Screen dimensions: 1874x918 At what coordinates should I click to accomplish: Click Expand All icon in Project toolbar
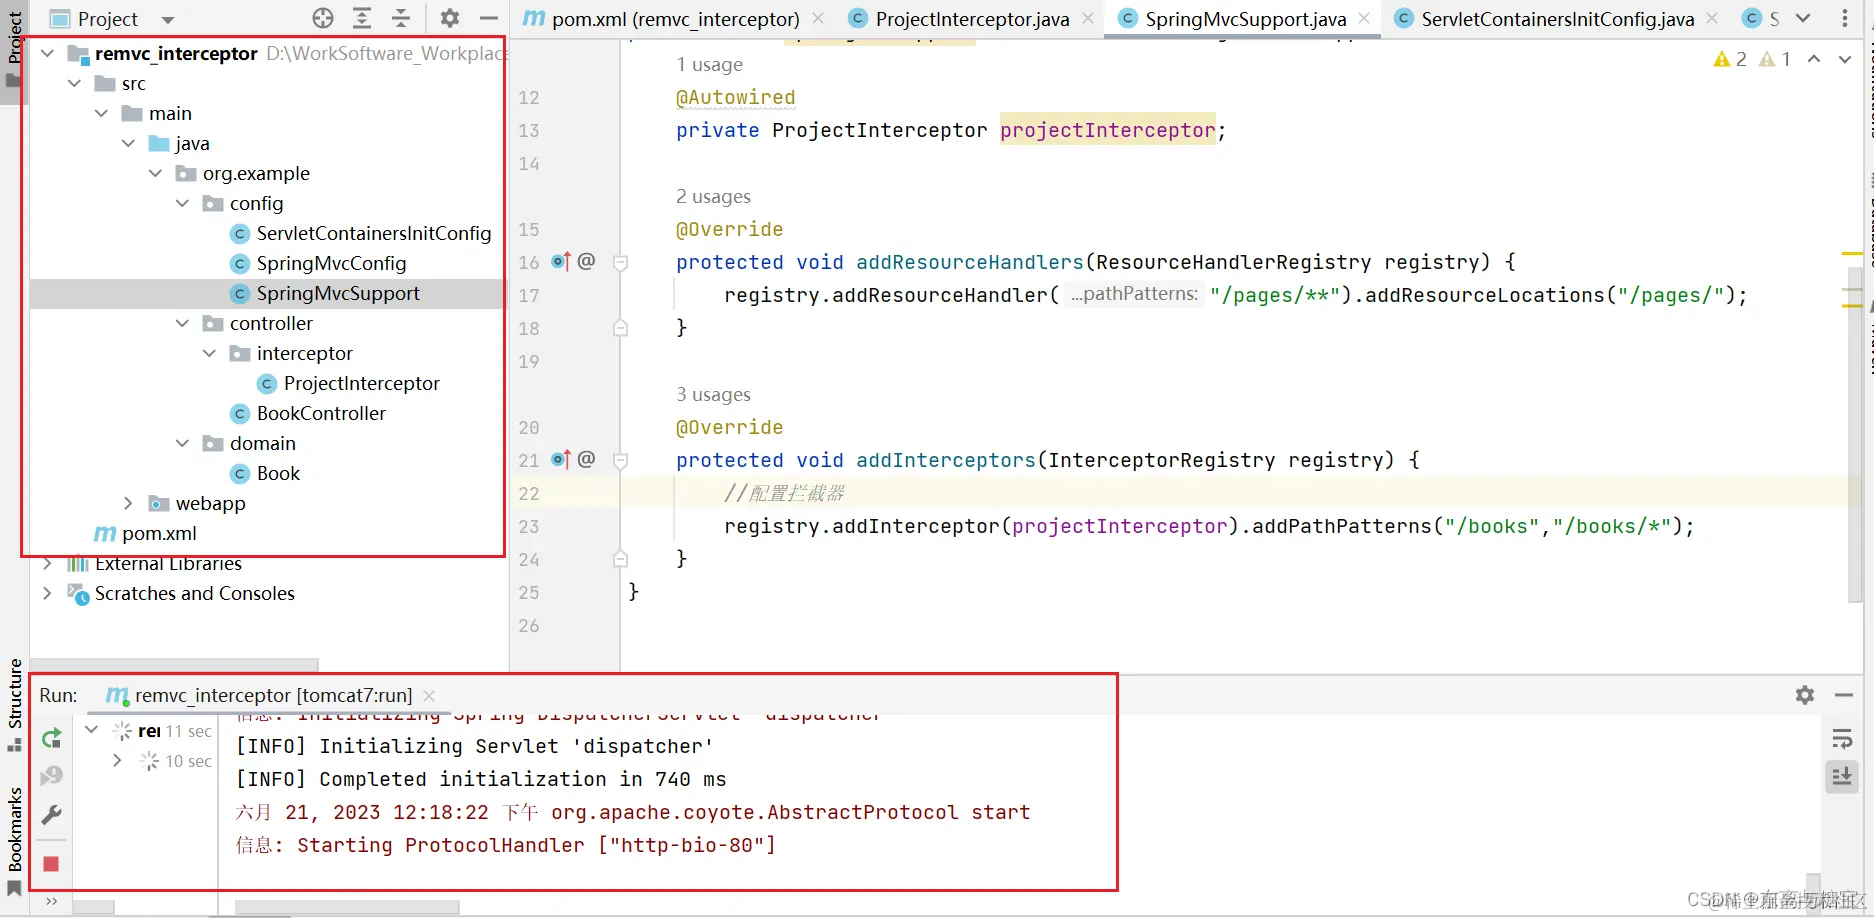pyautogui.click(x=362, y=18)
